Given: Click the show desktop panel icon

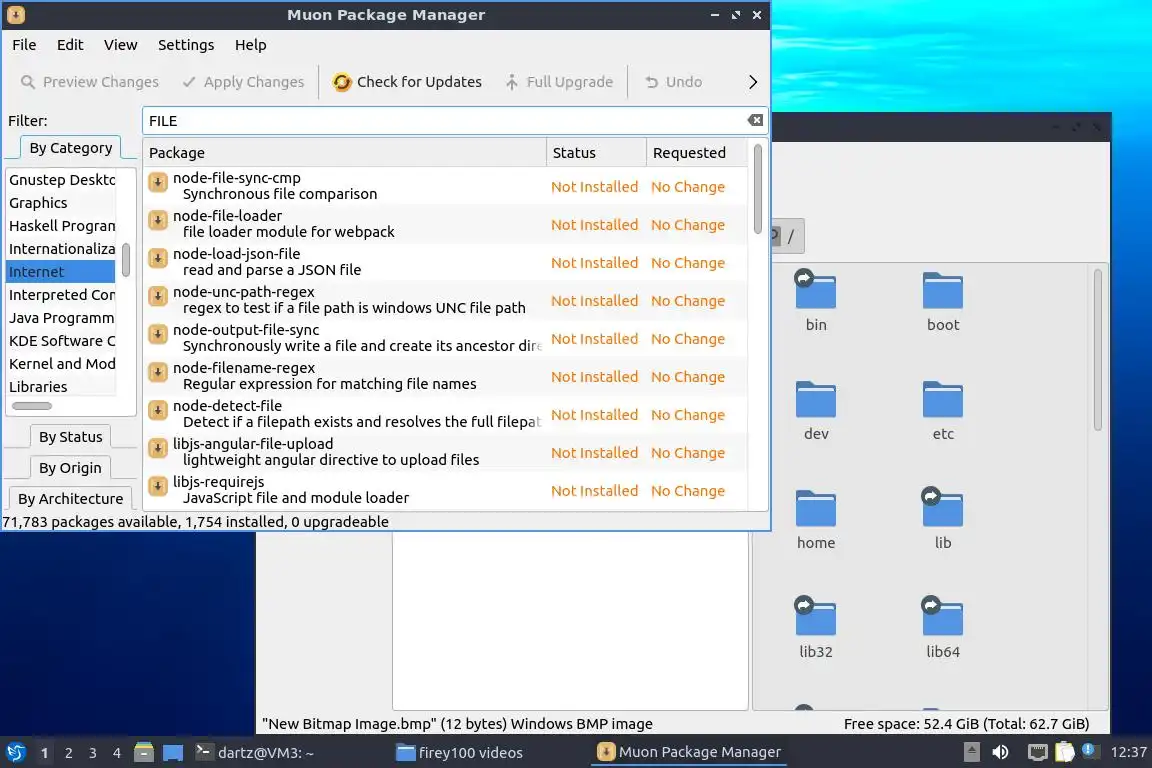Looking at the screenshot, I should [x=173, y=752].
